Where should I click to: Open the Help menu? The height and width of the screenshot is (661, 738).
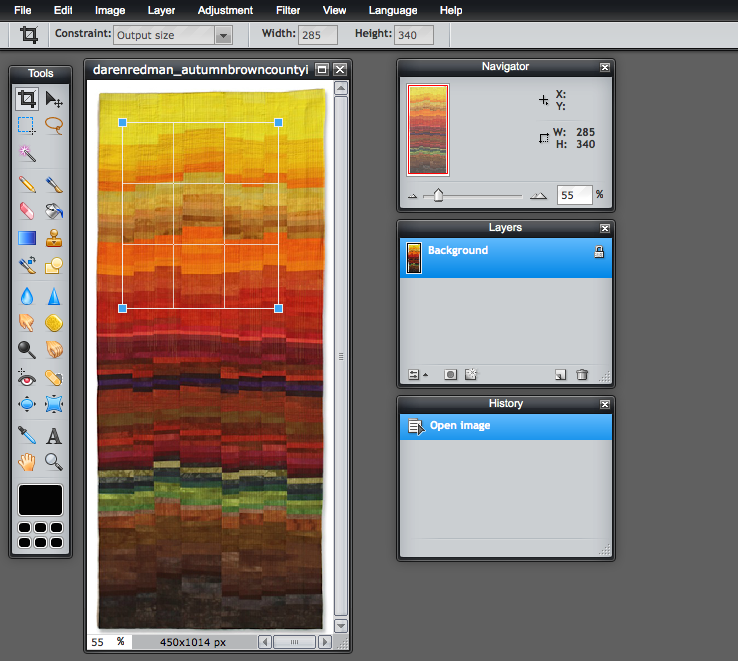click(451, 10)
